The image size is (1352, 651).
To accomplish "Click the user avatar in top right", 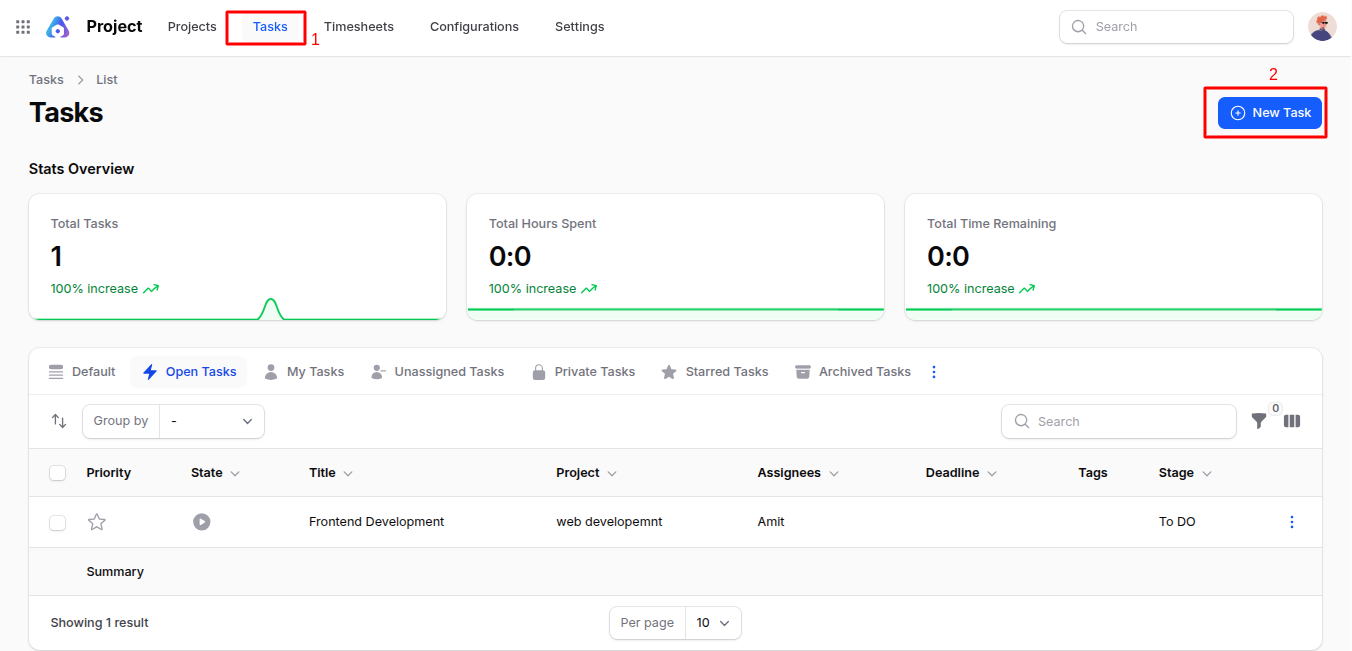I will click(x=1322, y=27).
